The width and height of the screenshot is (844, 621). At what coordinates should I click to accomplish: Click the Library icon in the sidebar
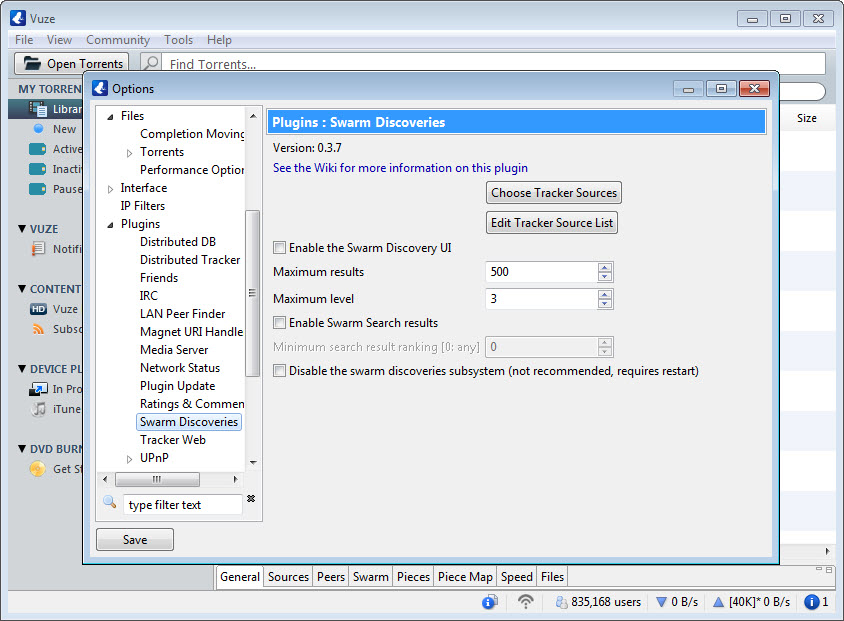tap(38, 109)
